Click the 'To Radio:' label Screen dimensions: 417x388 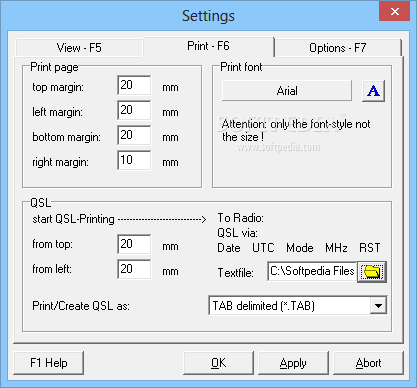[240, 218]
